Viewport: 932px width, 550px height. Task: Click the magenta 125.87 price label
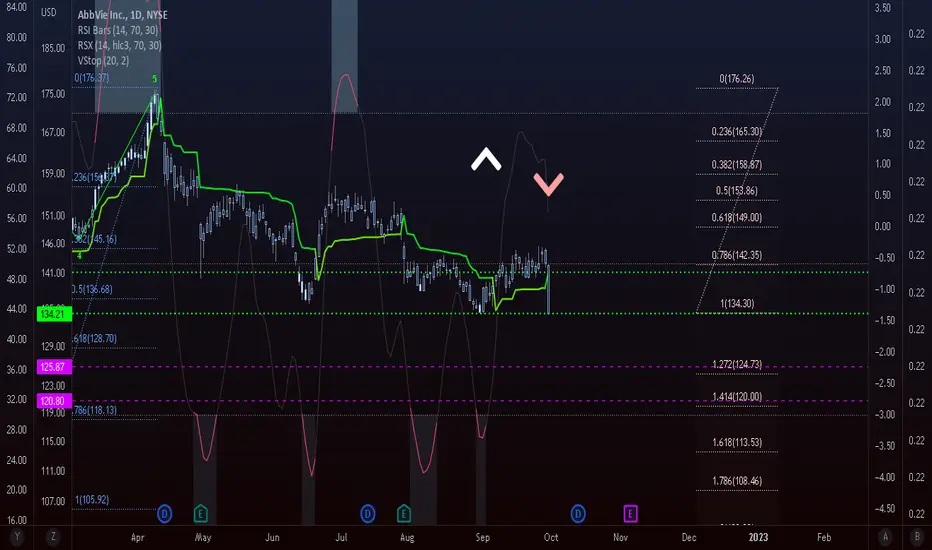click(54, 367)
